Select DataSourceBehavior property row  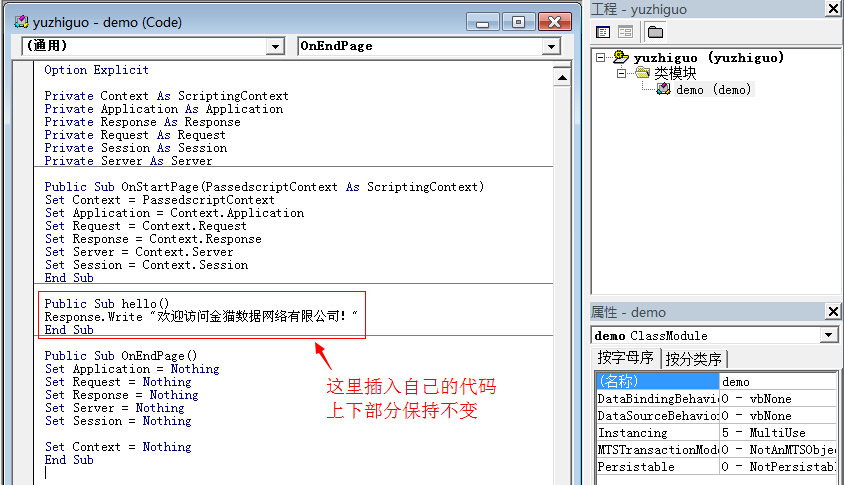pos(716,416)
